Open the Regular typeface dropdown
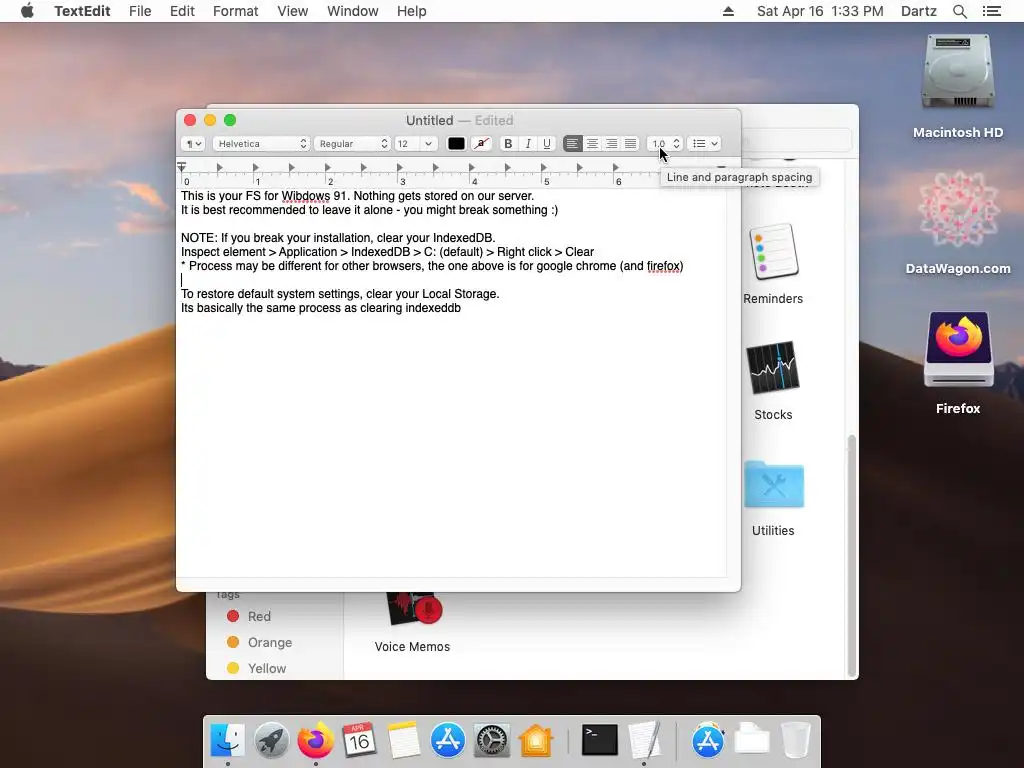 (x=353, y=144)
